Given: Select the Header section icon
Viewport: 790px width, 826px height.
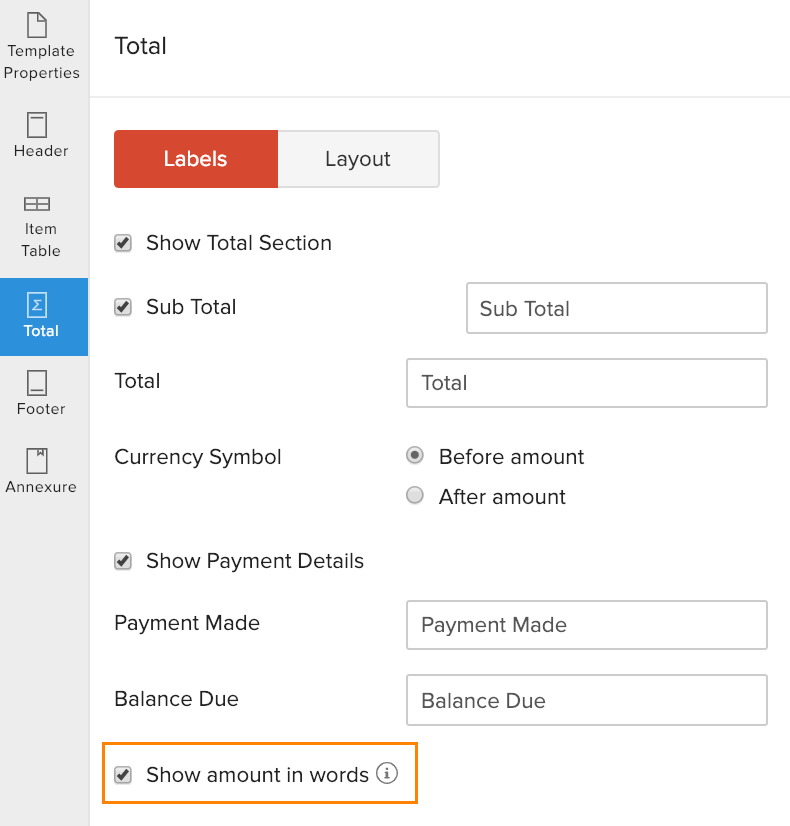Looking at the screenshot, I should pyautogui.click(x=40, y=133).
